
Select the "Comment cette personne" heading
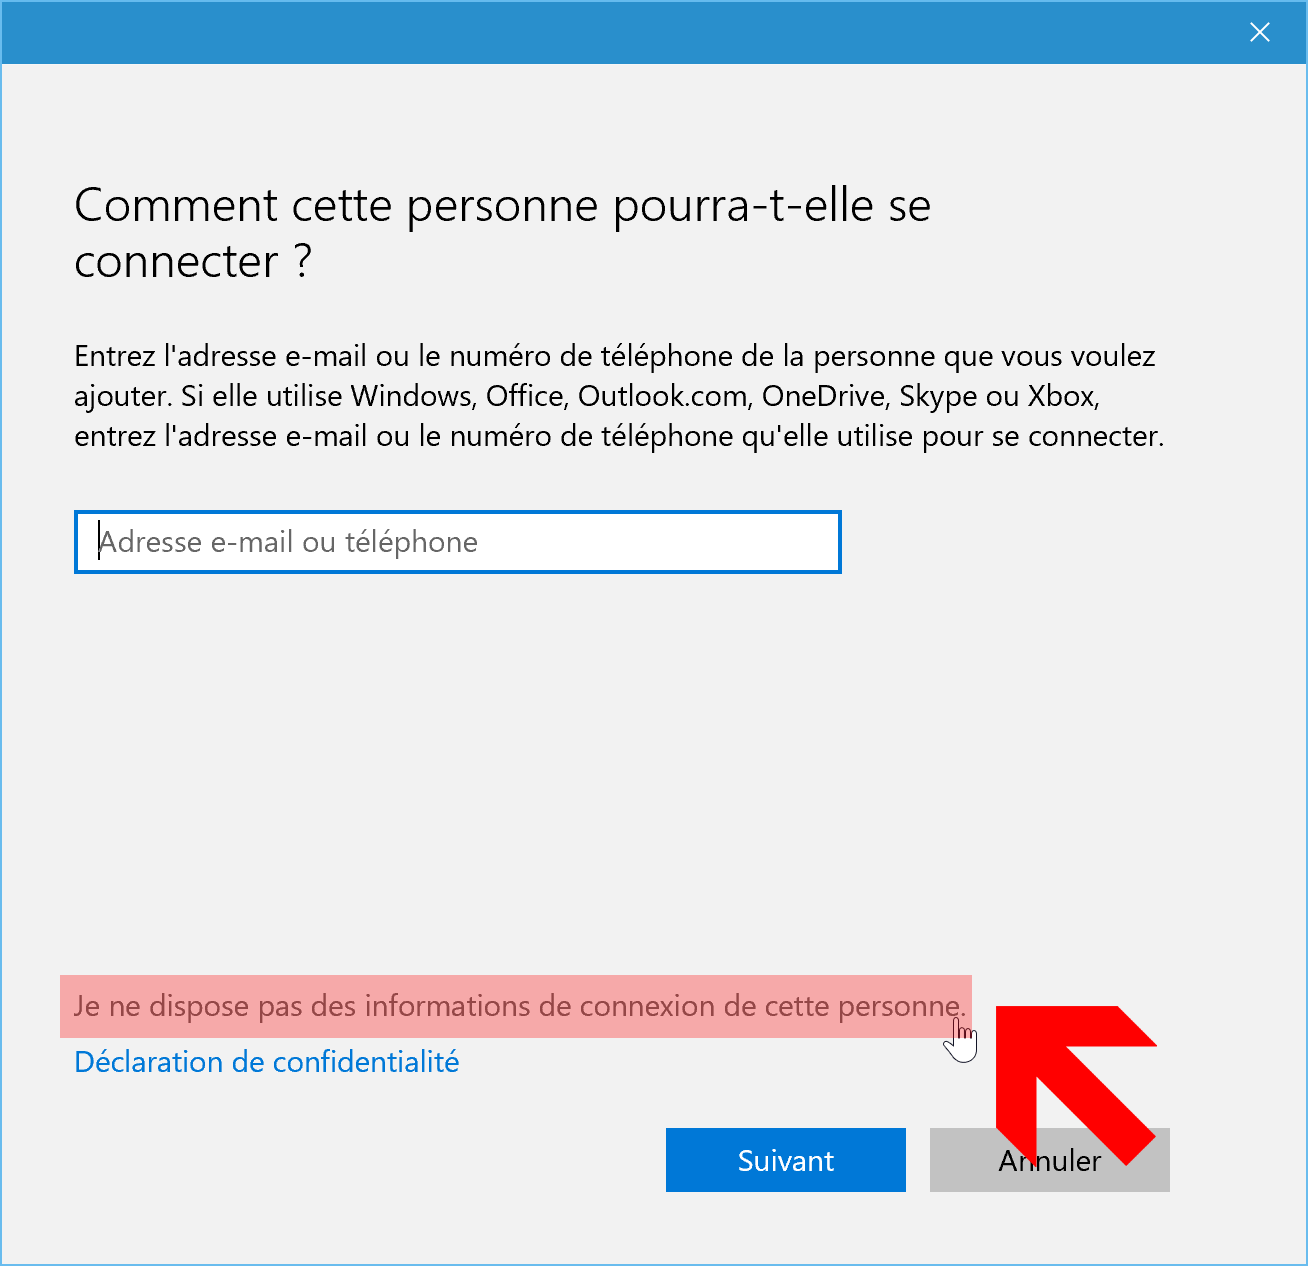click(502, 233)
